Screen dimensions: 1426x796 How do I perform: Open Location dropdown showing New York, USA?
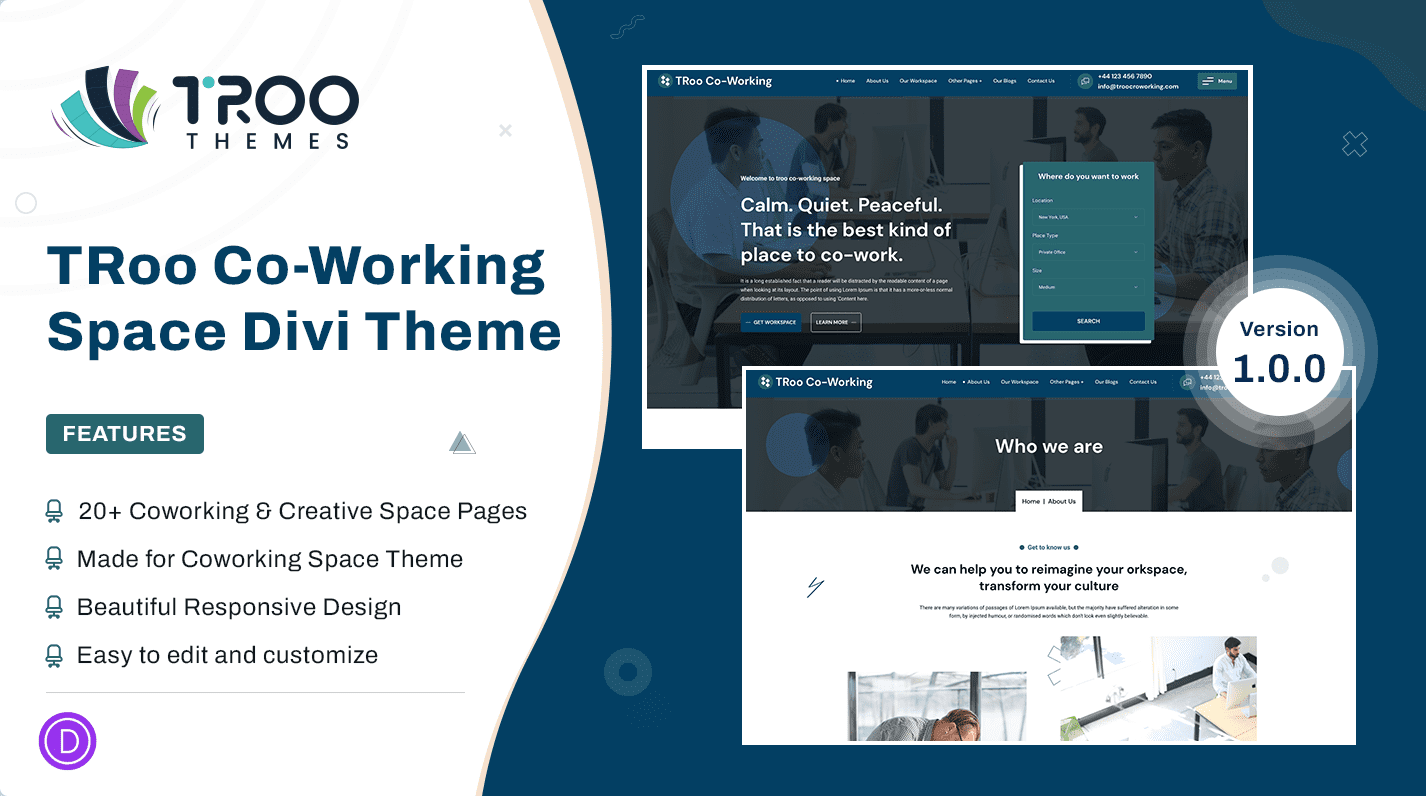(x=1088, y=217)
